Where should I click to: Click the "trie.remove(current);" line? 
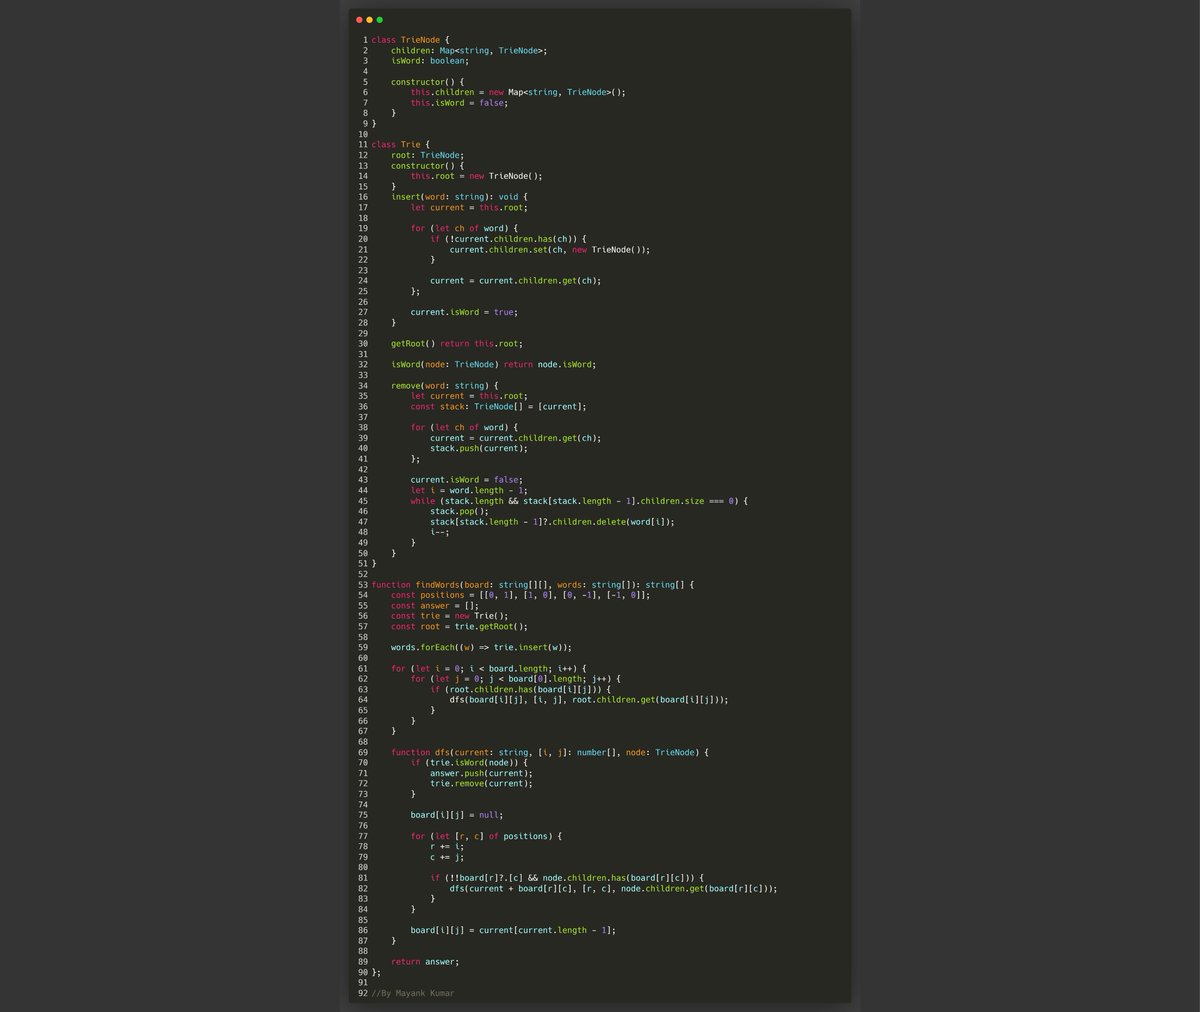(482, 784)
